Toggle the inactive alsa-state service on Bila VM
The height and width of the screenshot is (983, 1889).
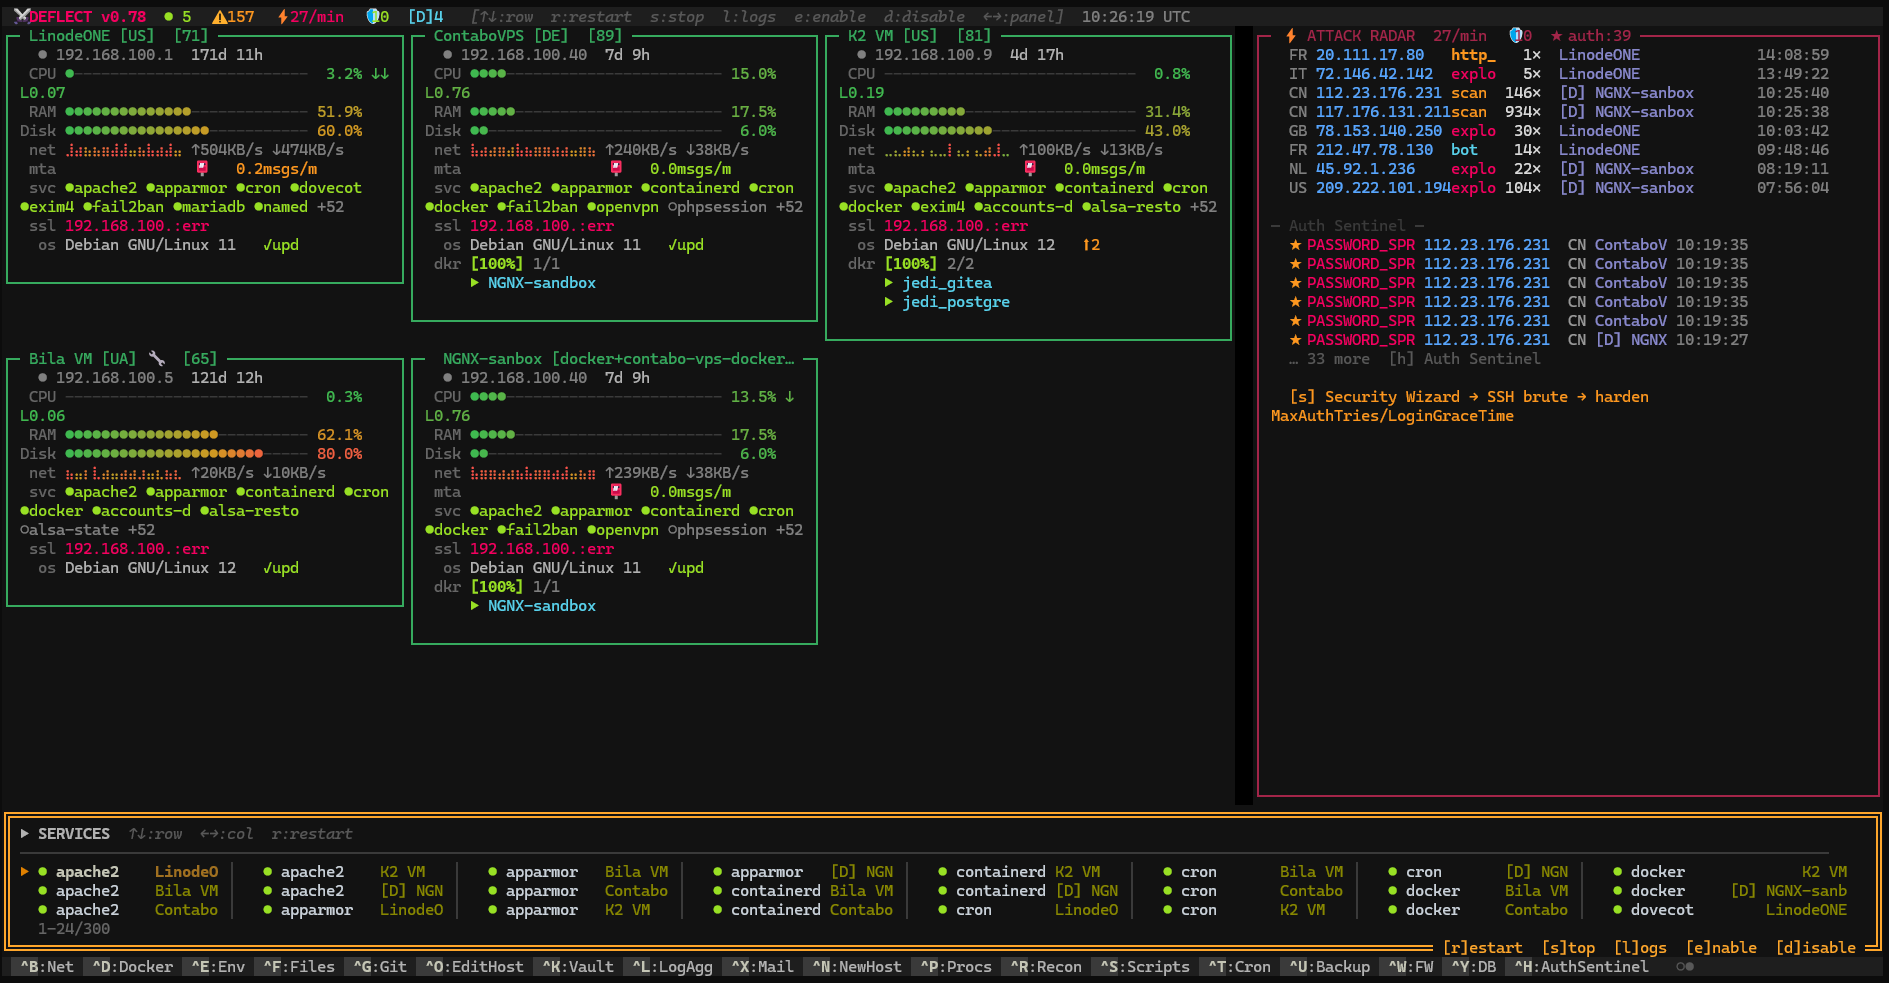click(x=70, y=530)
